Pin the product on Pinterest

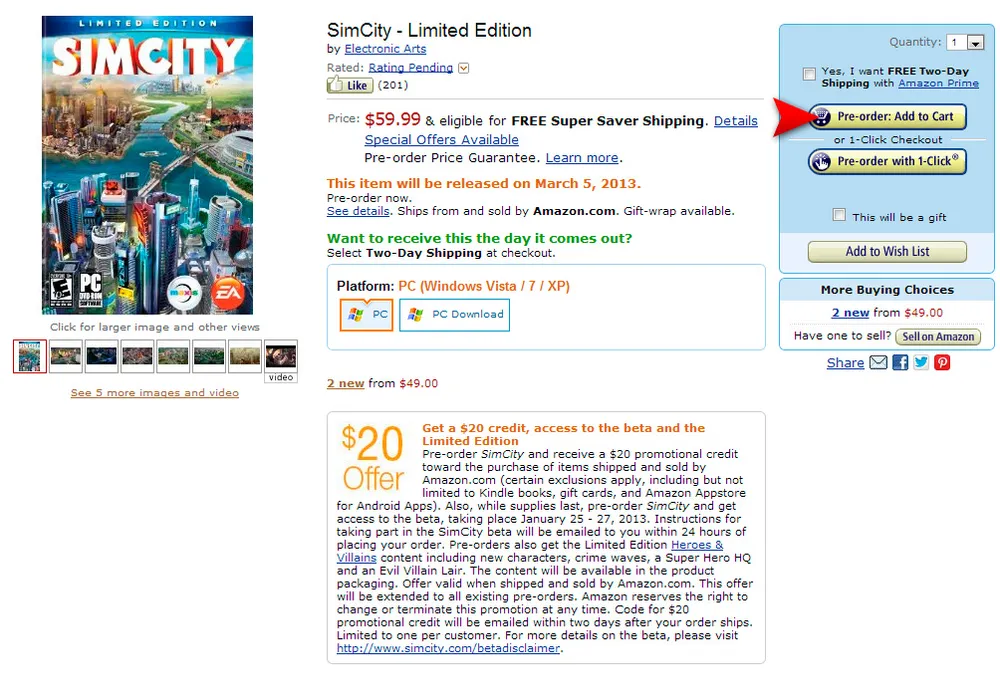click(x=942, y=363)
